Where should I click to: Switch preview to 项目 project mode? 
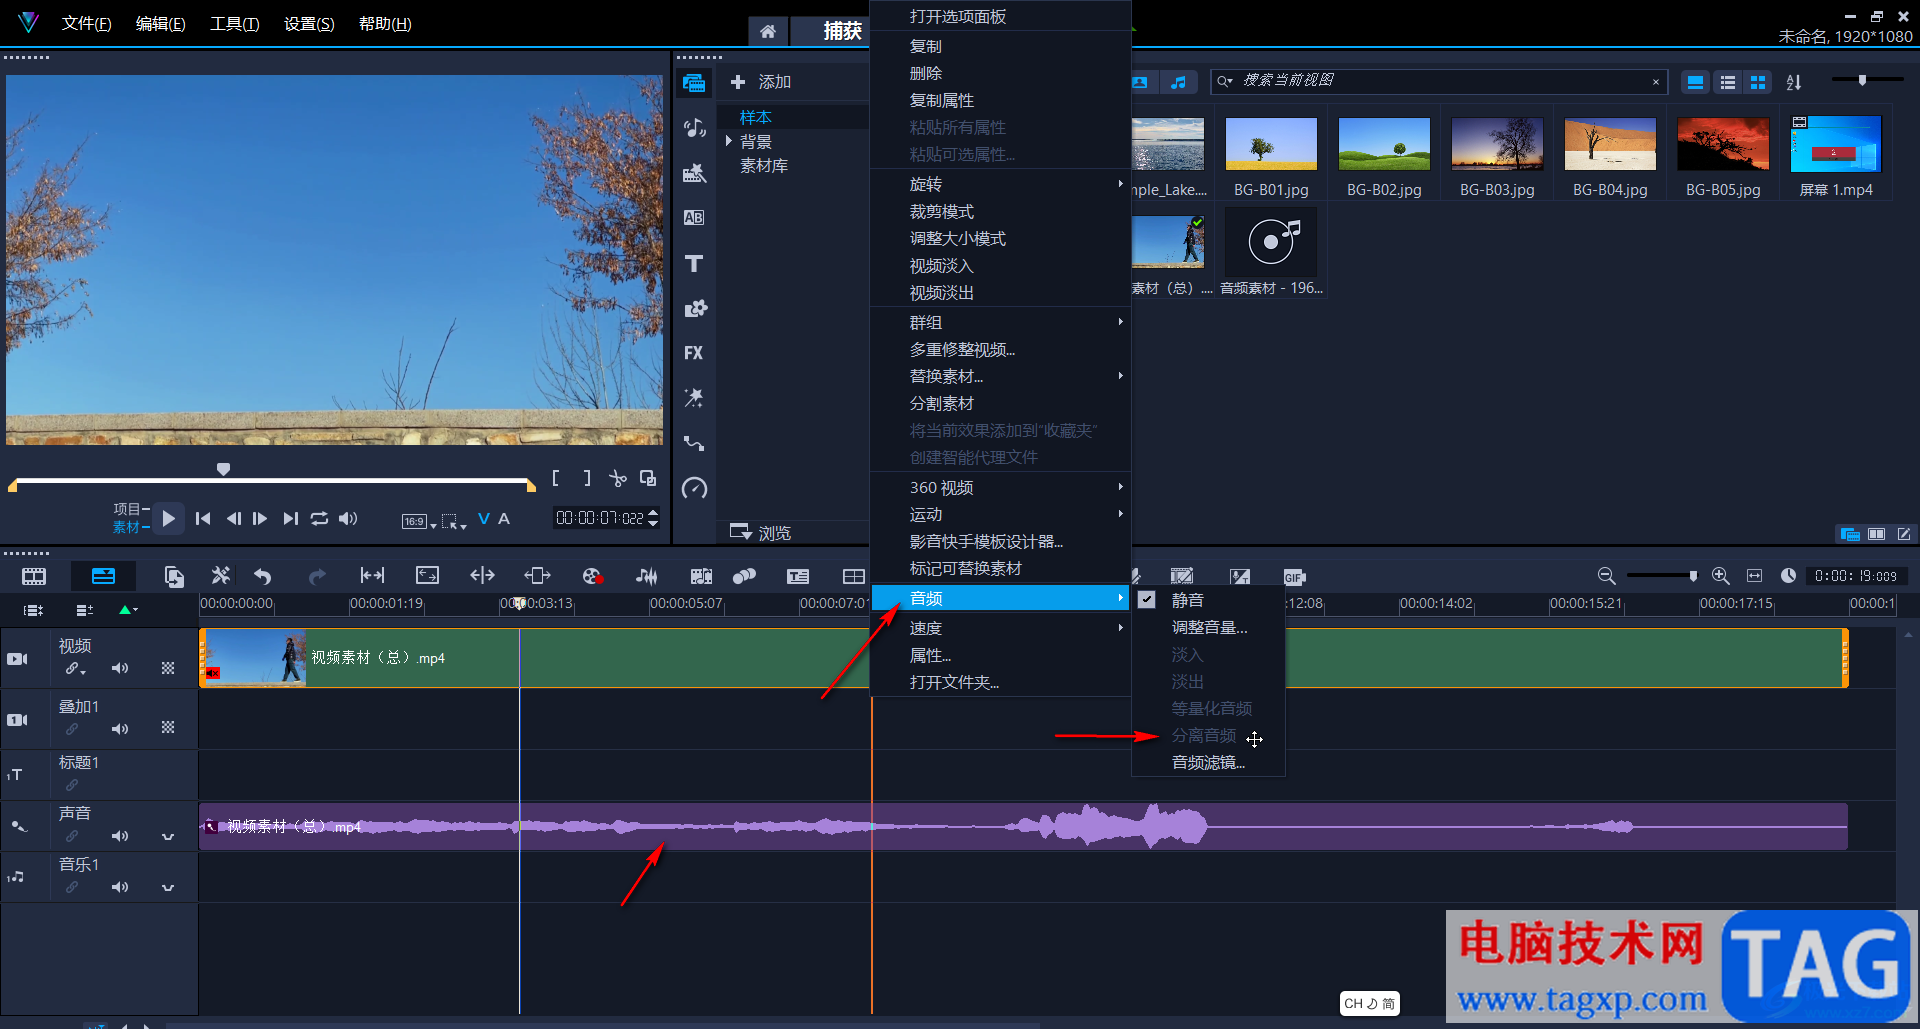coord(126,509)
